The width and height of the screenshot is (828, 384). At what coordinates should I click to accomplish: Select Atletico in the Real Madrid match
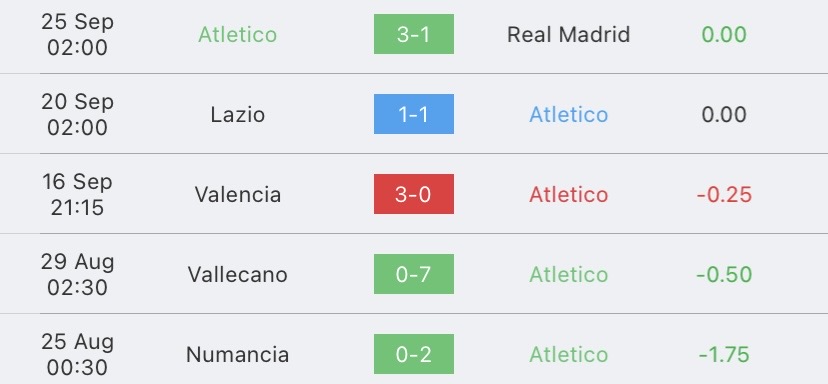click(238, 35)
